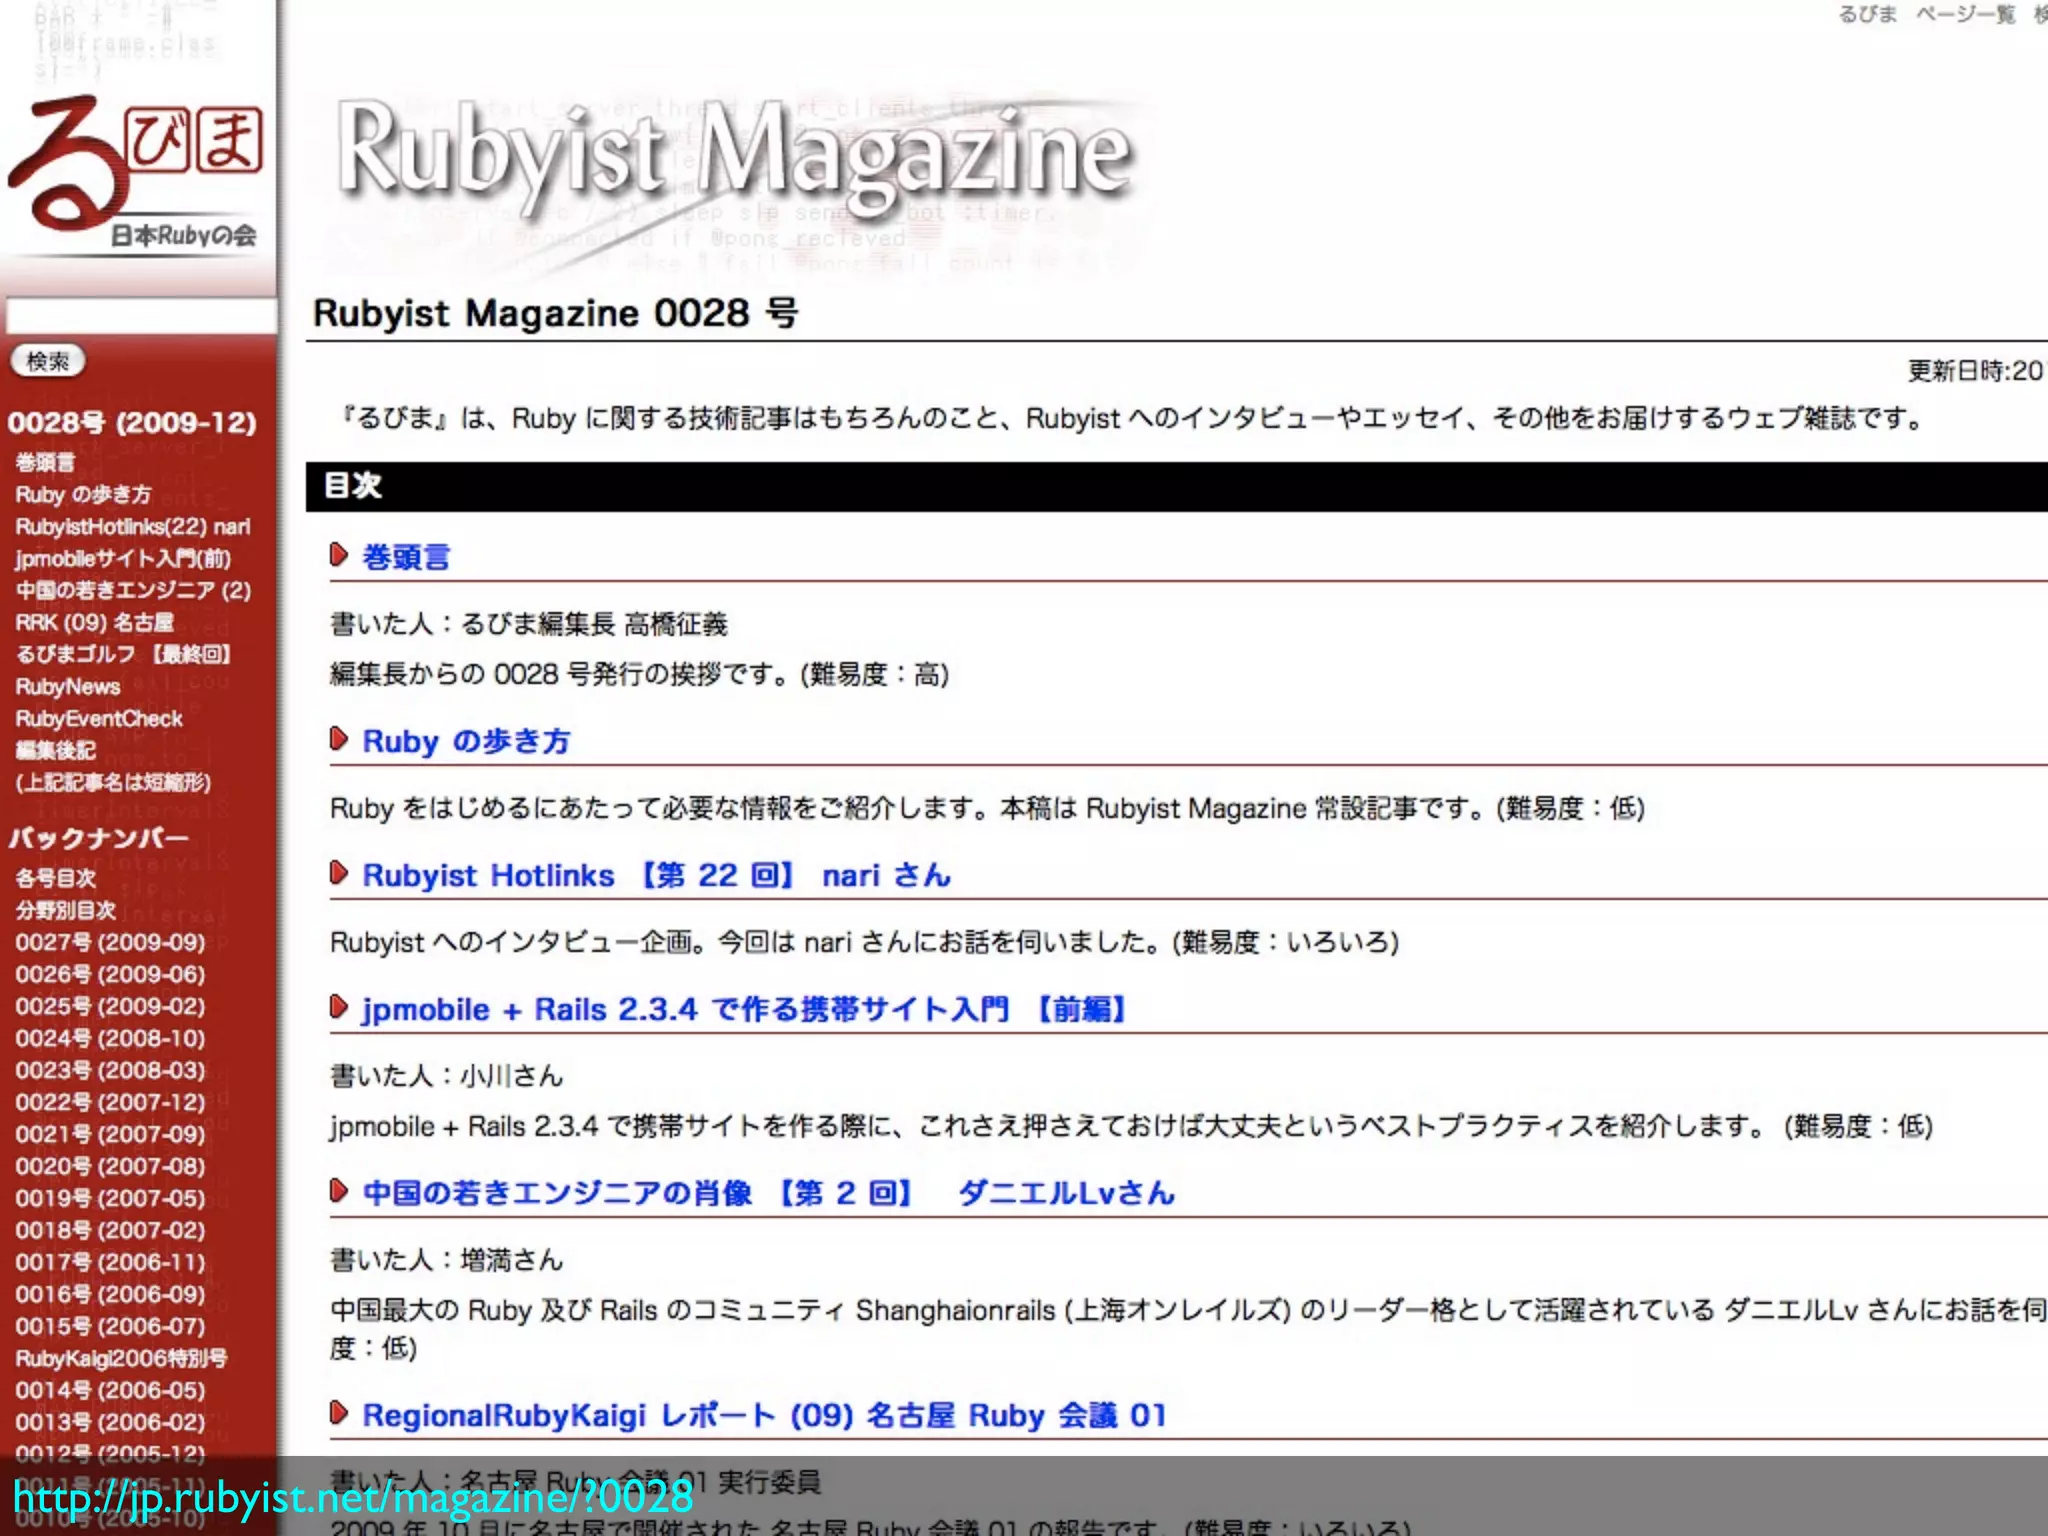Open back number 0016号 (2006-09)
The height and width of the screenshot is (1536, 2048).
click(x=110, y=1294)
